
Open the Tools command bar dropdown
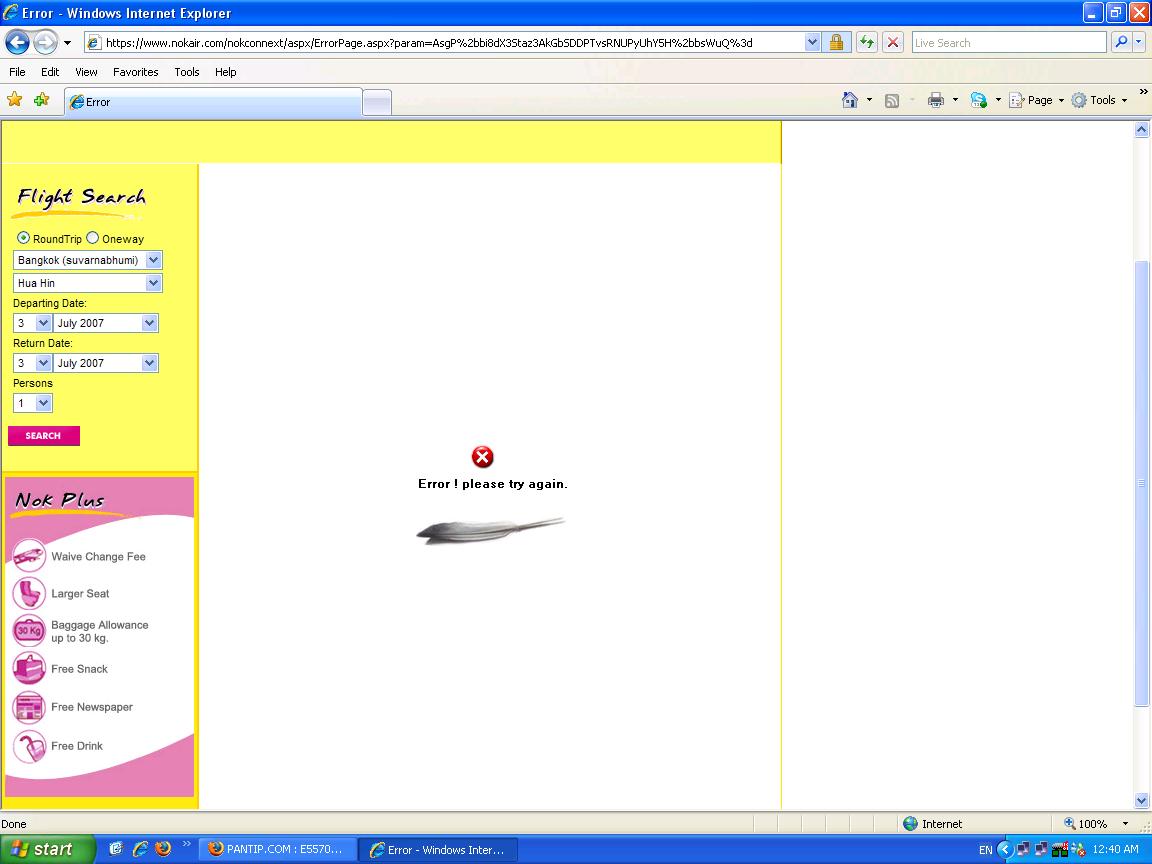coord(1099,101)
